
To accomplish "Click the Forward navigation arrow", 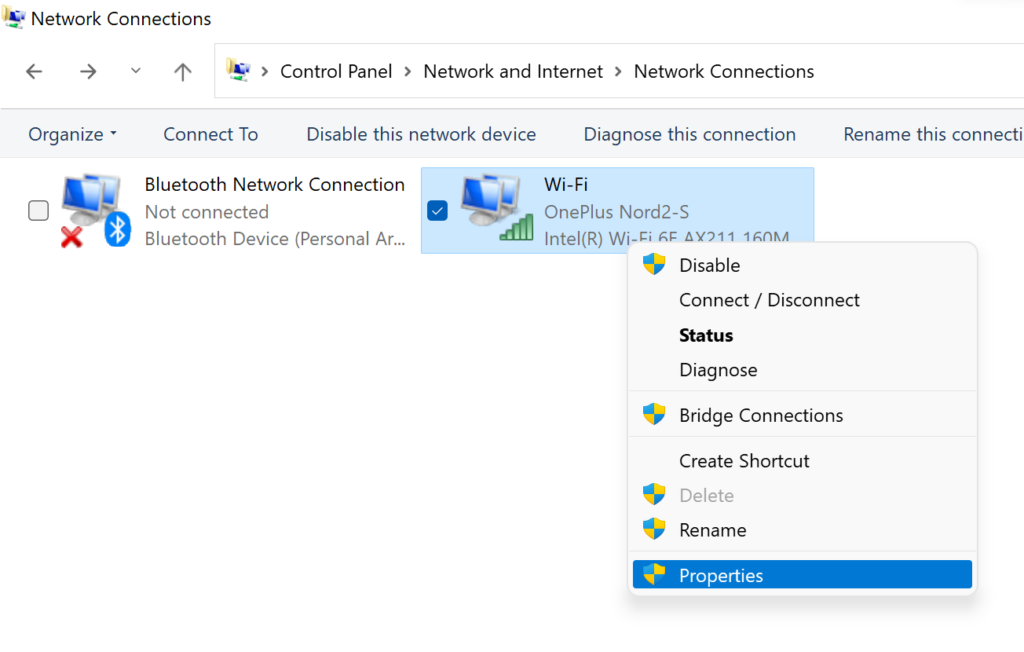I will (88, 72).
